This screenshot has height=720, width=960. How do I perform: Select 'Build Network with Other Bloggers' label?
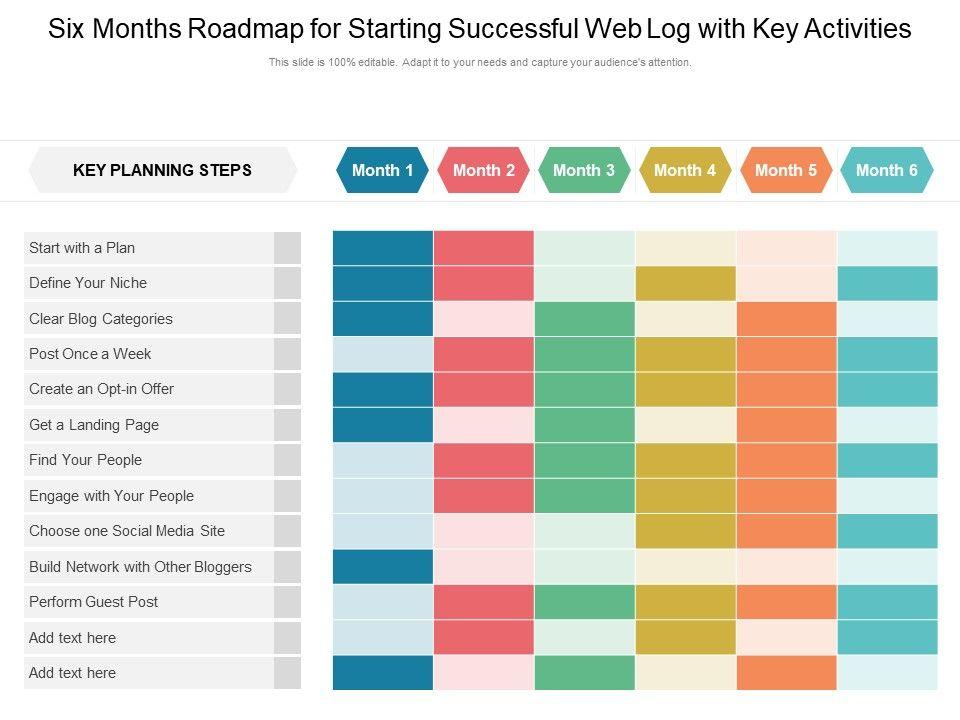pos(140,567)
